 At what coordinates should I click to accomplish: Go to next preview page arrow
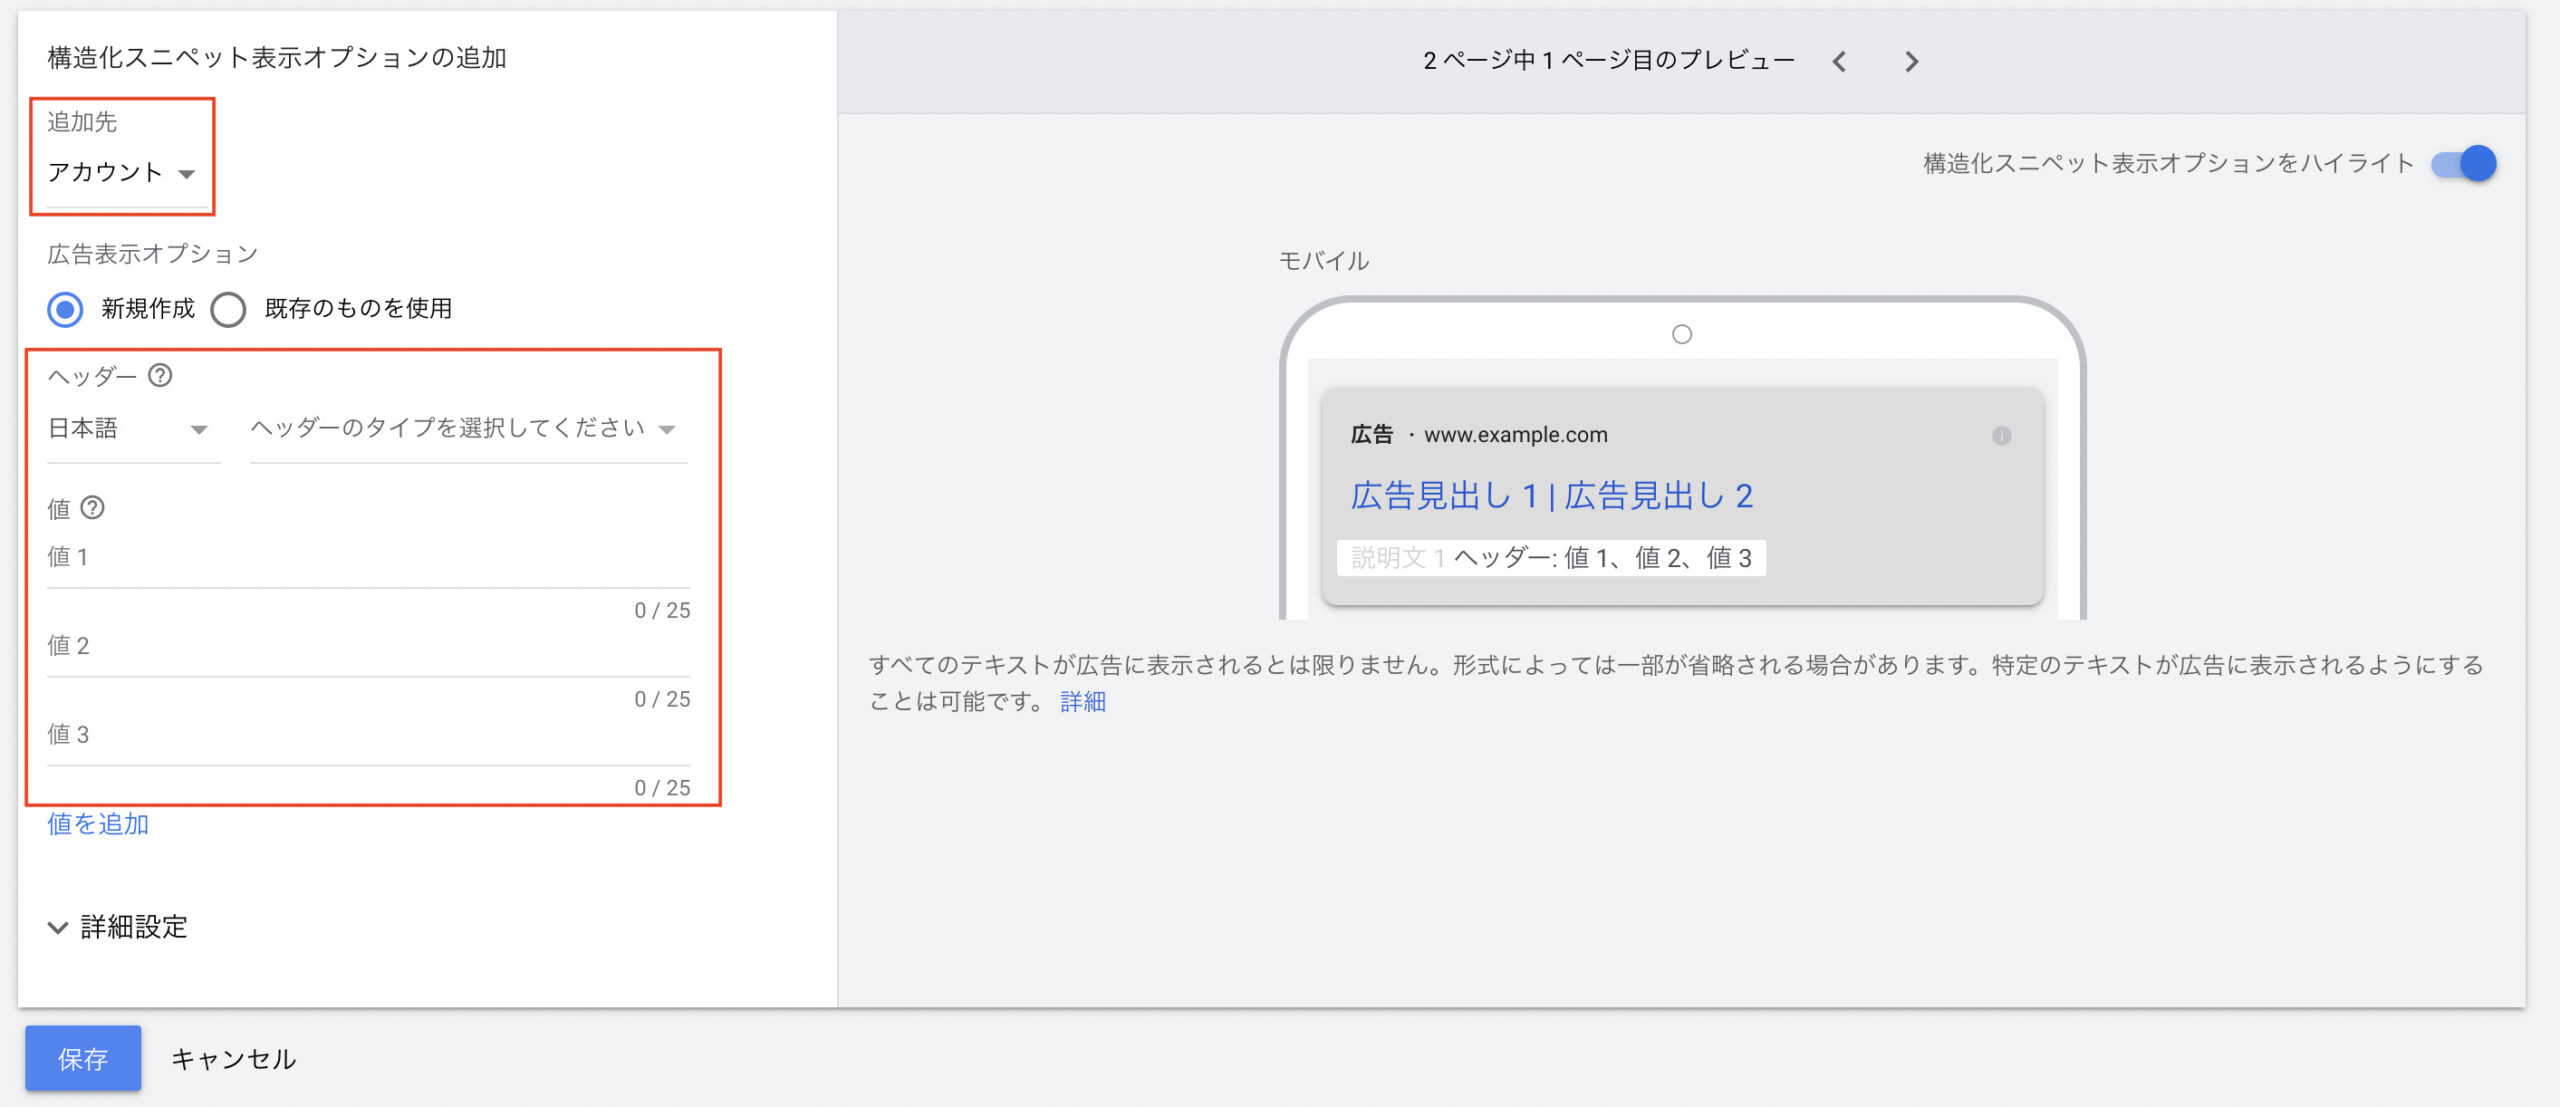pos(1911,62)
